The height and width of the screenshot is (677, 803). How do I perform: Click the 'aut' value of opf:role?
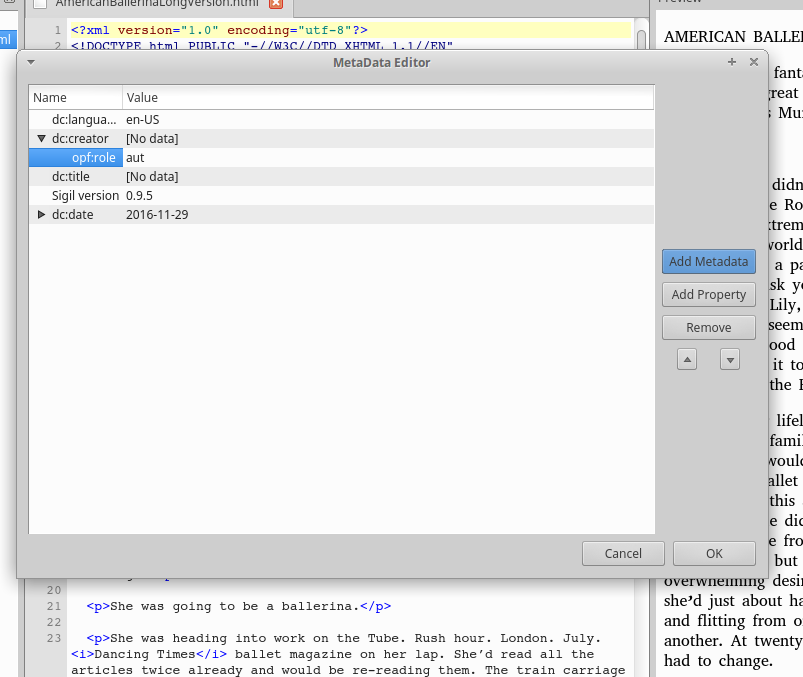pos(136,158)
